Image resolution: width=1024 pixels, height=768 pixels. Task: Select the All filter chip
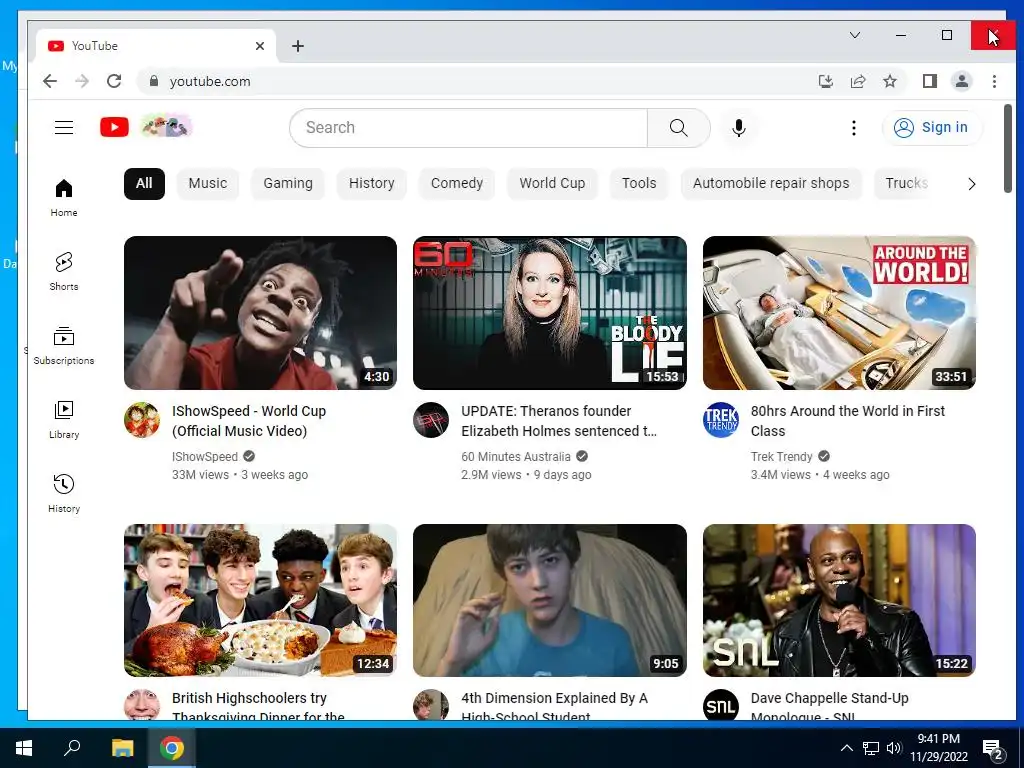[x=144, y=184]
